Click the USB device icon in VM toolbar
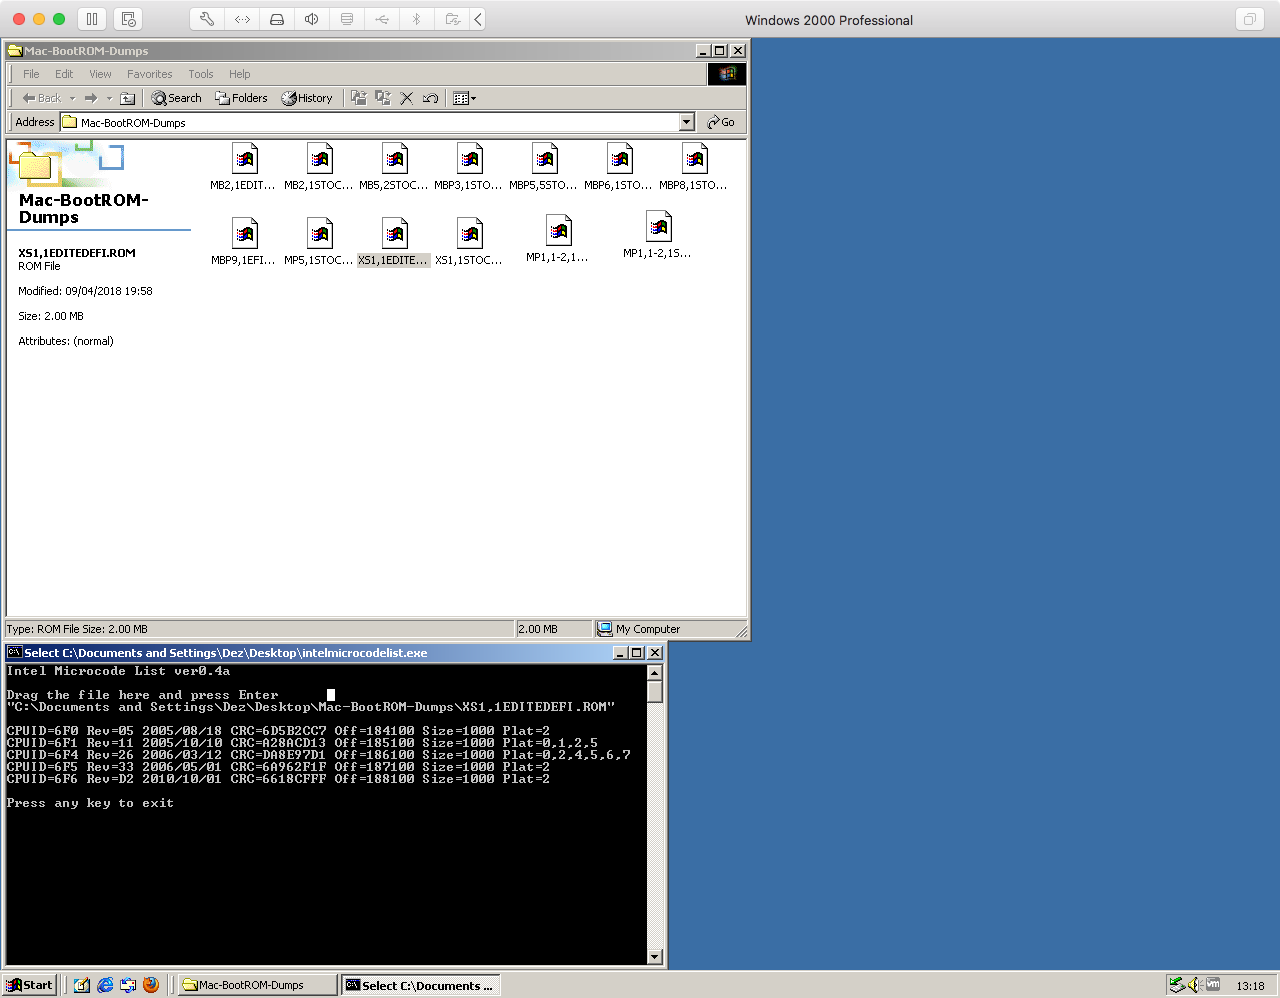The image size is (1280, 998). [x=382, y=19]
